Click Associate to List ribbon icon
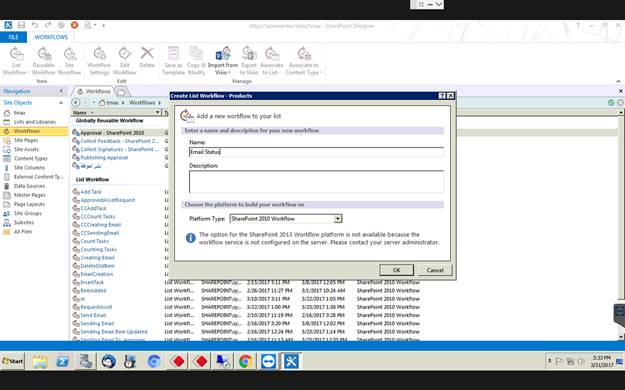 [271, 61]
